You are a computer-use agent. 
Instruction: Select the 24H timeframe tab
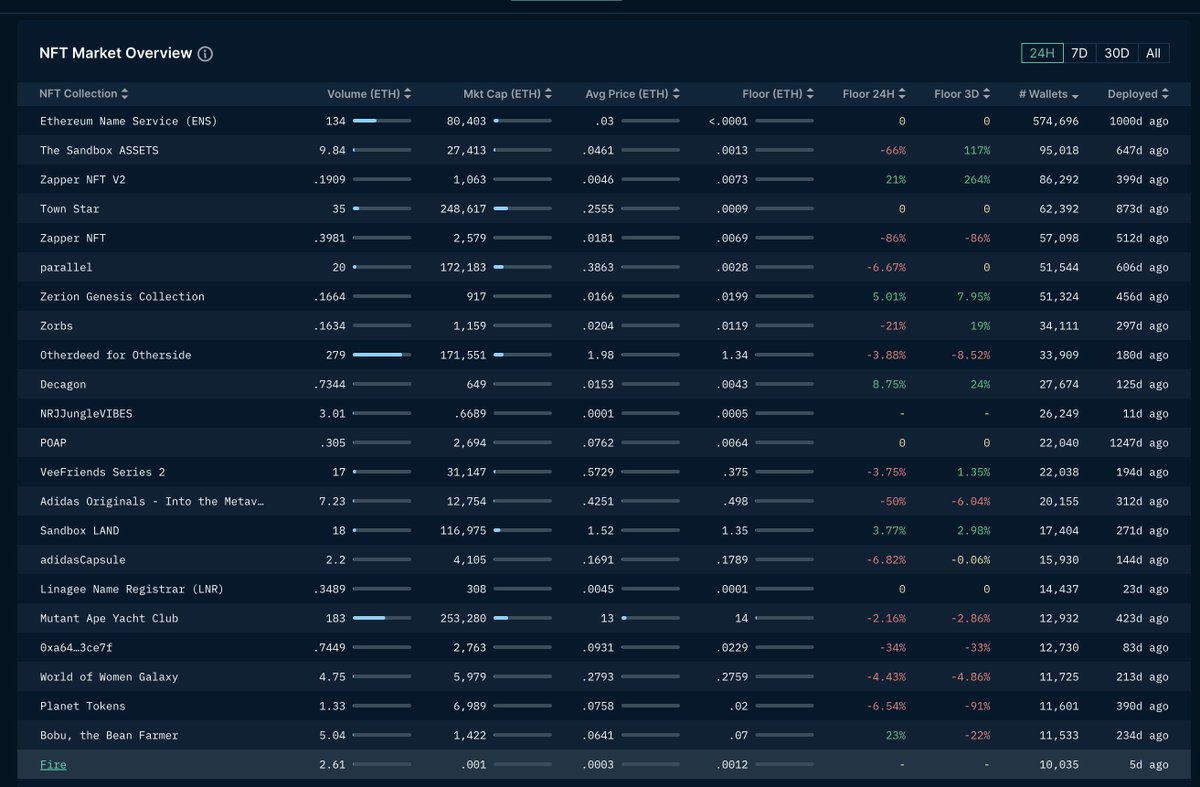(x=1042, y=53)
